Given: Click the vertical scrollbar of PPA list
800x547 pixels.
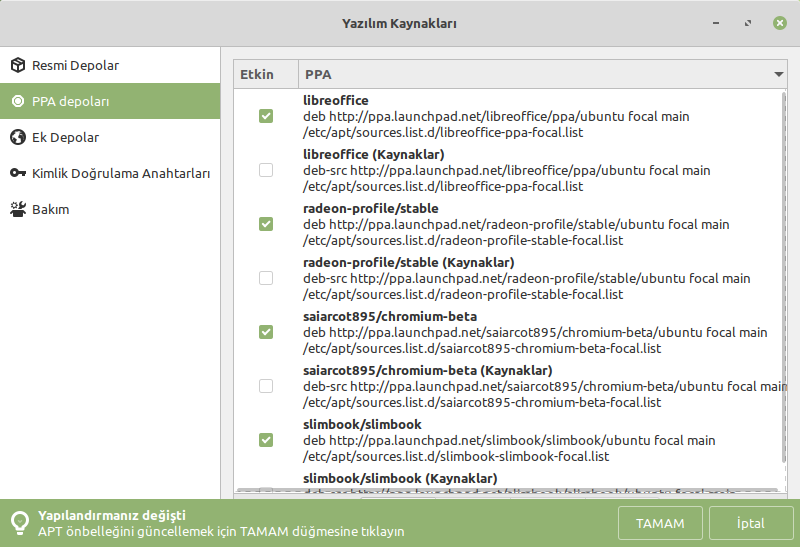Looking at the screenshot, I should click(x=784, y=278).
